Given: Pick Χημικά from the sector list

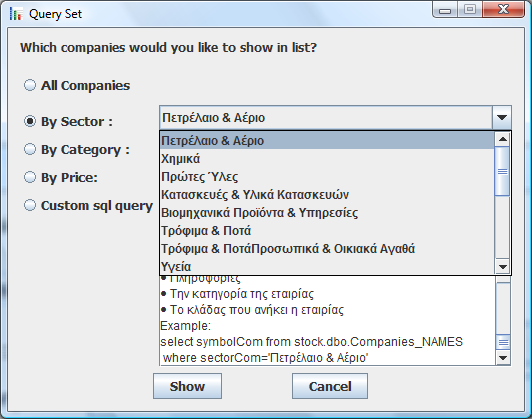Looking at the screenshot, I should click(327, 158).
